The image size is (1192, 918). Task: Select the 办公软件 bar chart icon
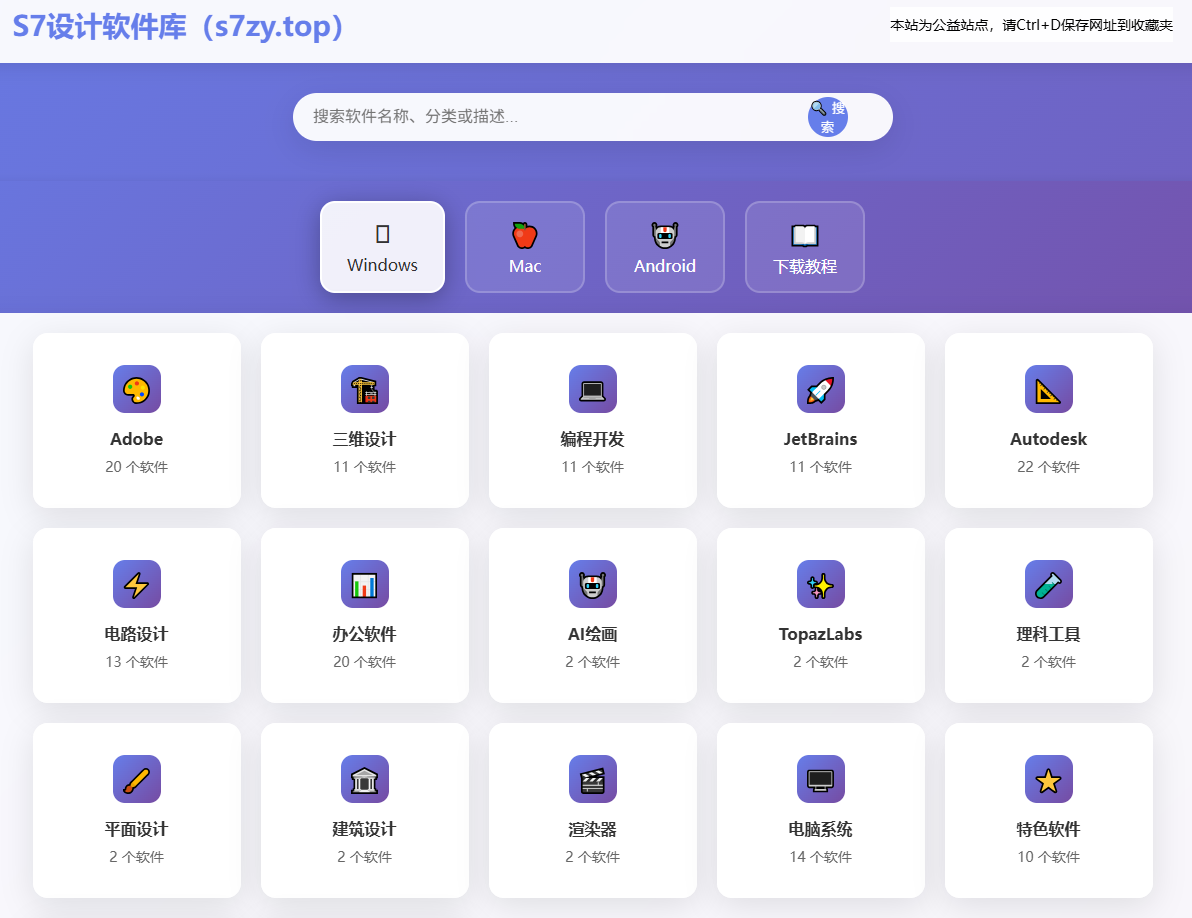365,584
